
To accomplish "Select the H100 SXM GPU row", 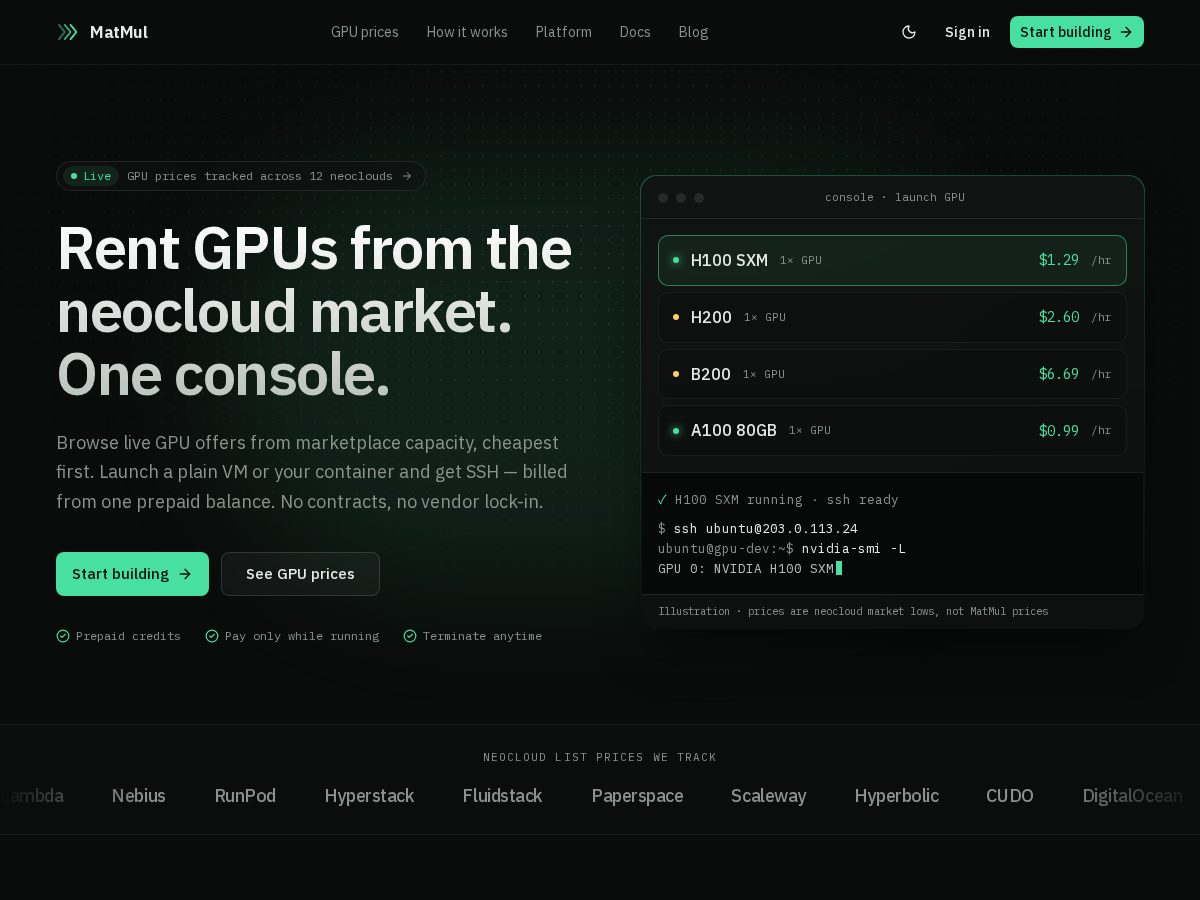I will (x=892, y=260).
